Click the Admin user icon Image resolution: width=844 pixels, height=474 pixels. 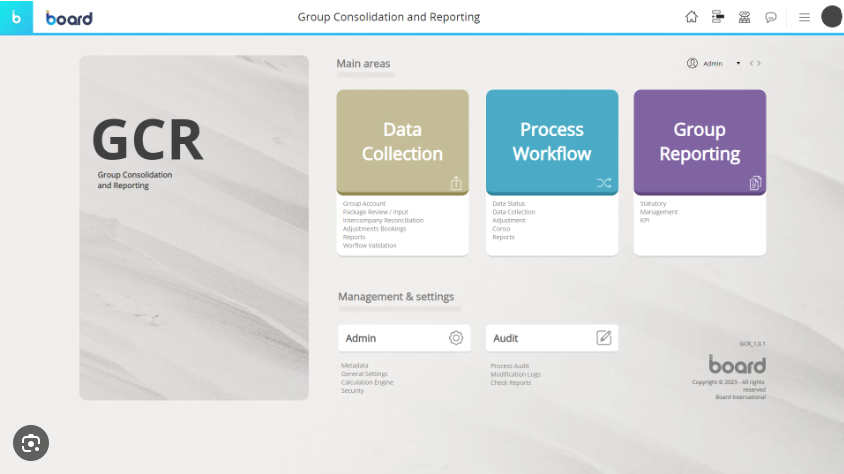pyautogui.click(x=692, y=63)
